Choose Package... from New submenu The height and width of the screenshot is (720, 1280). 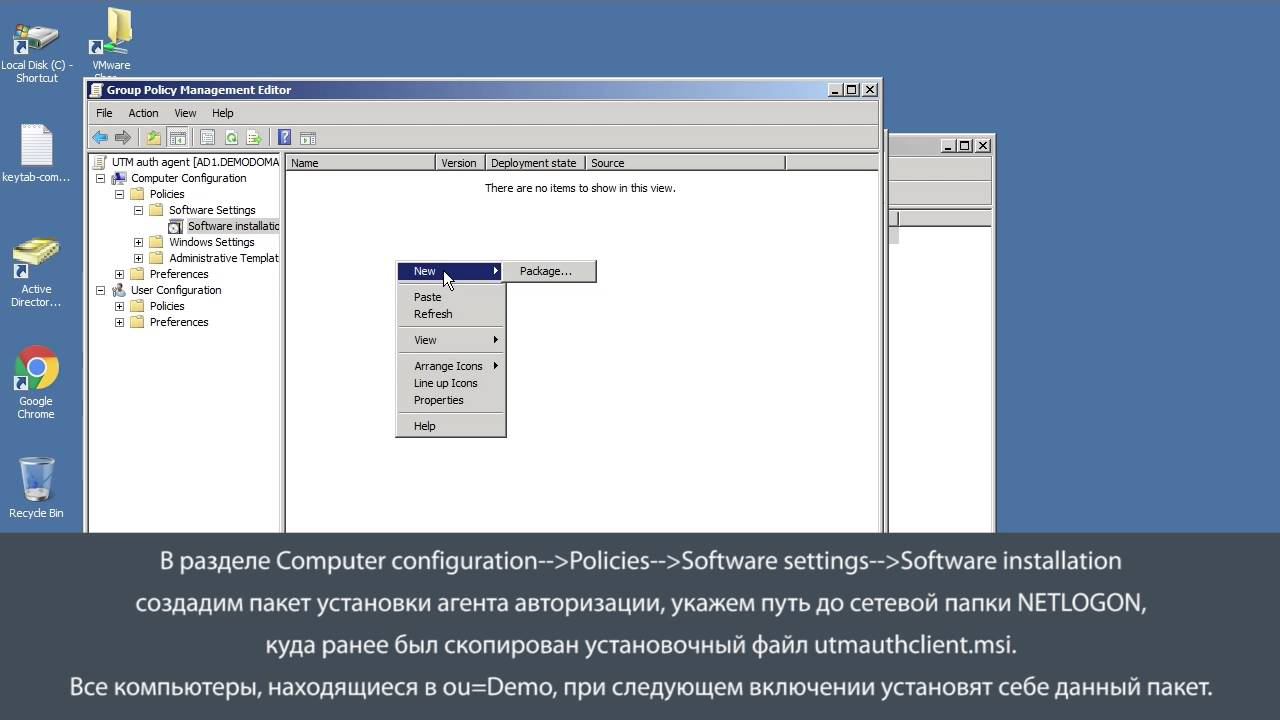(548, 271)
